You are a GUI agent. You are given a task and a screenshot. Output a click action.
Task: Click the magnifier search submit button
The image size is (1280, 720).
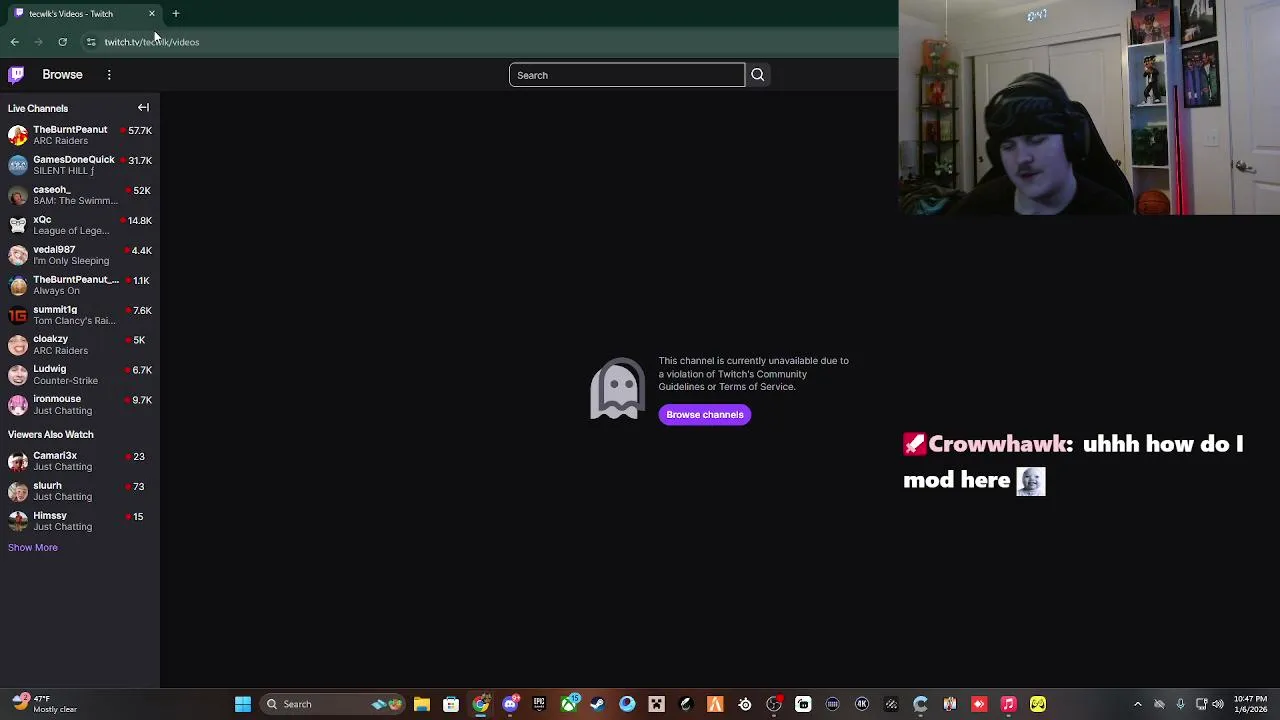(x=758, y=75)
